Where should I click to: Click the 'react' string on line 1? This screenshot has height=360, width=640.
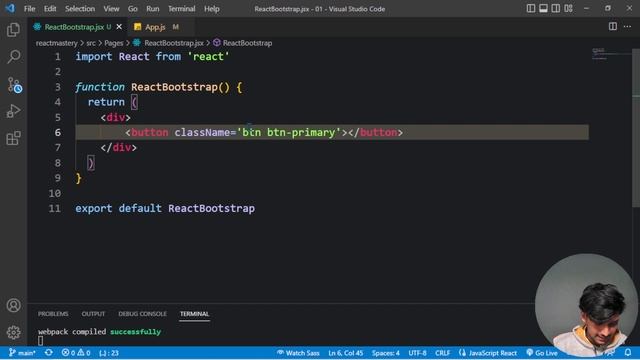pos(208,56)
